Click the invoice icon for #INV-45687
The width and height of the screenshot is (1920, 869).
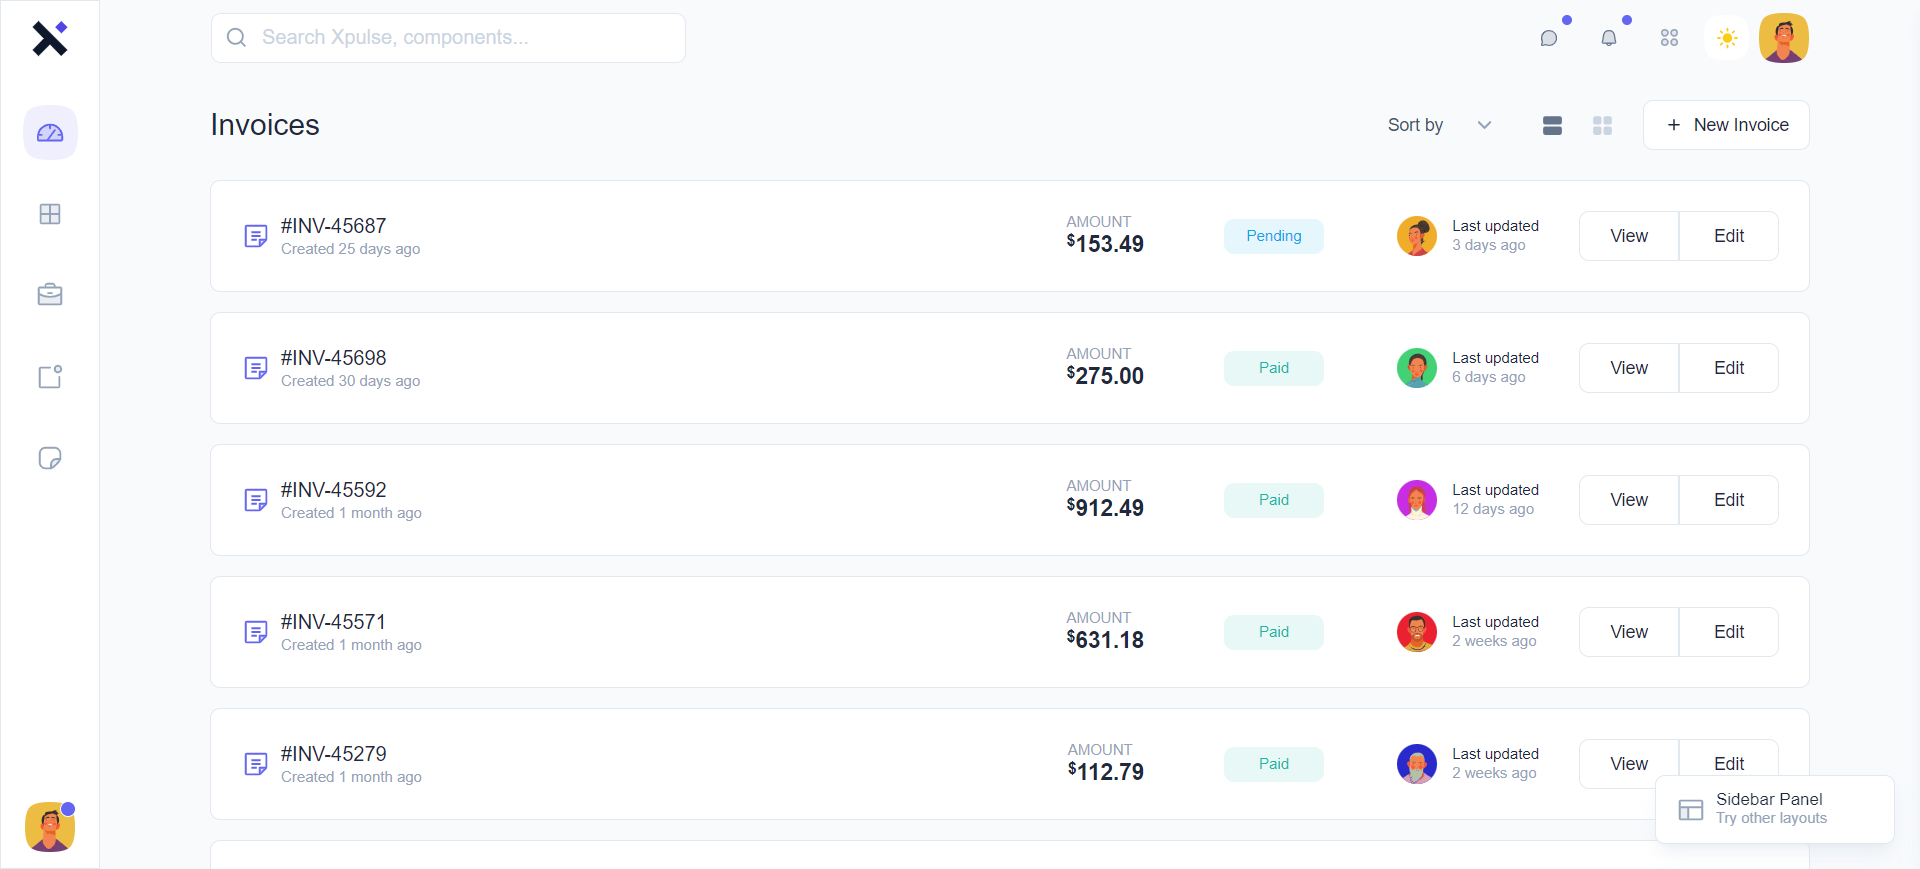[256, 236]
